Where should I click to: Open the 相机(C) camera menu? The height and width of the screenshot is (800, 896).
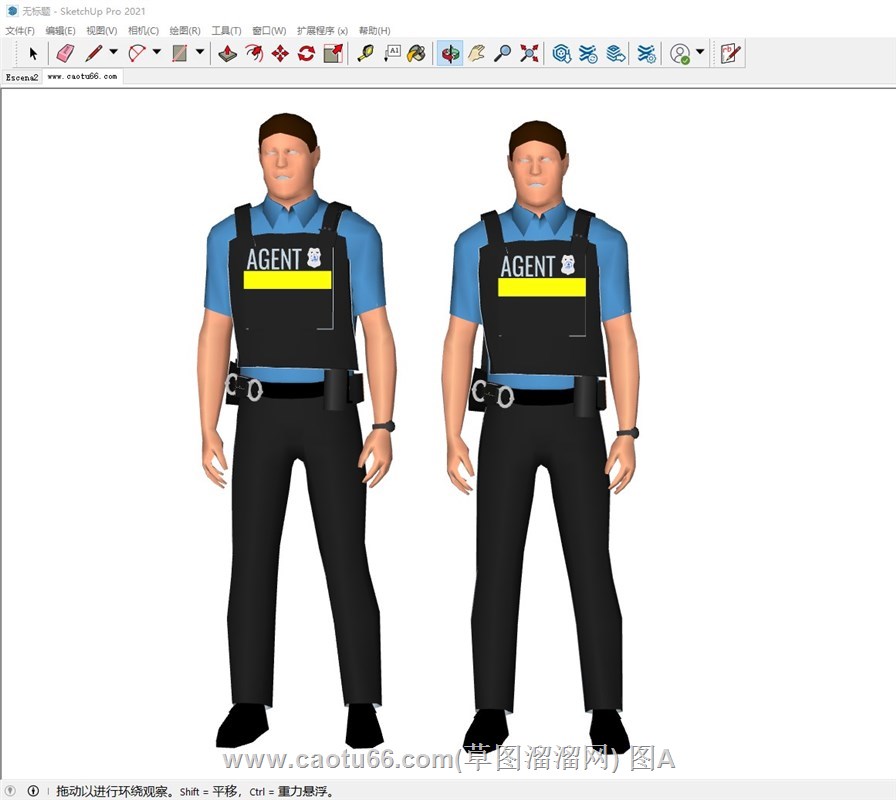coord(143,31)
